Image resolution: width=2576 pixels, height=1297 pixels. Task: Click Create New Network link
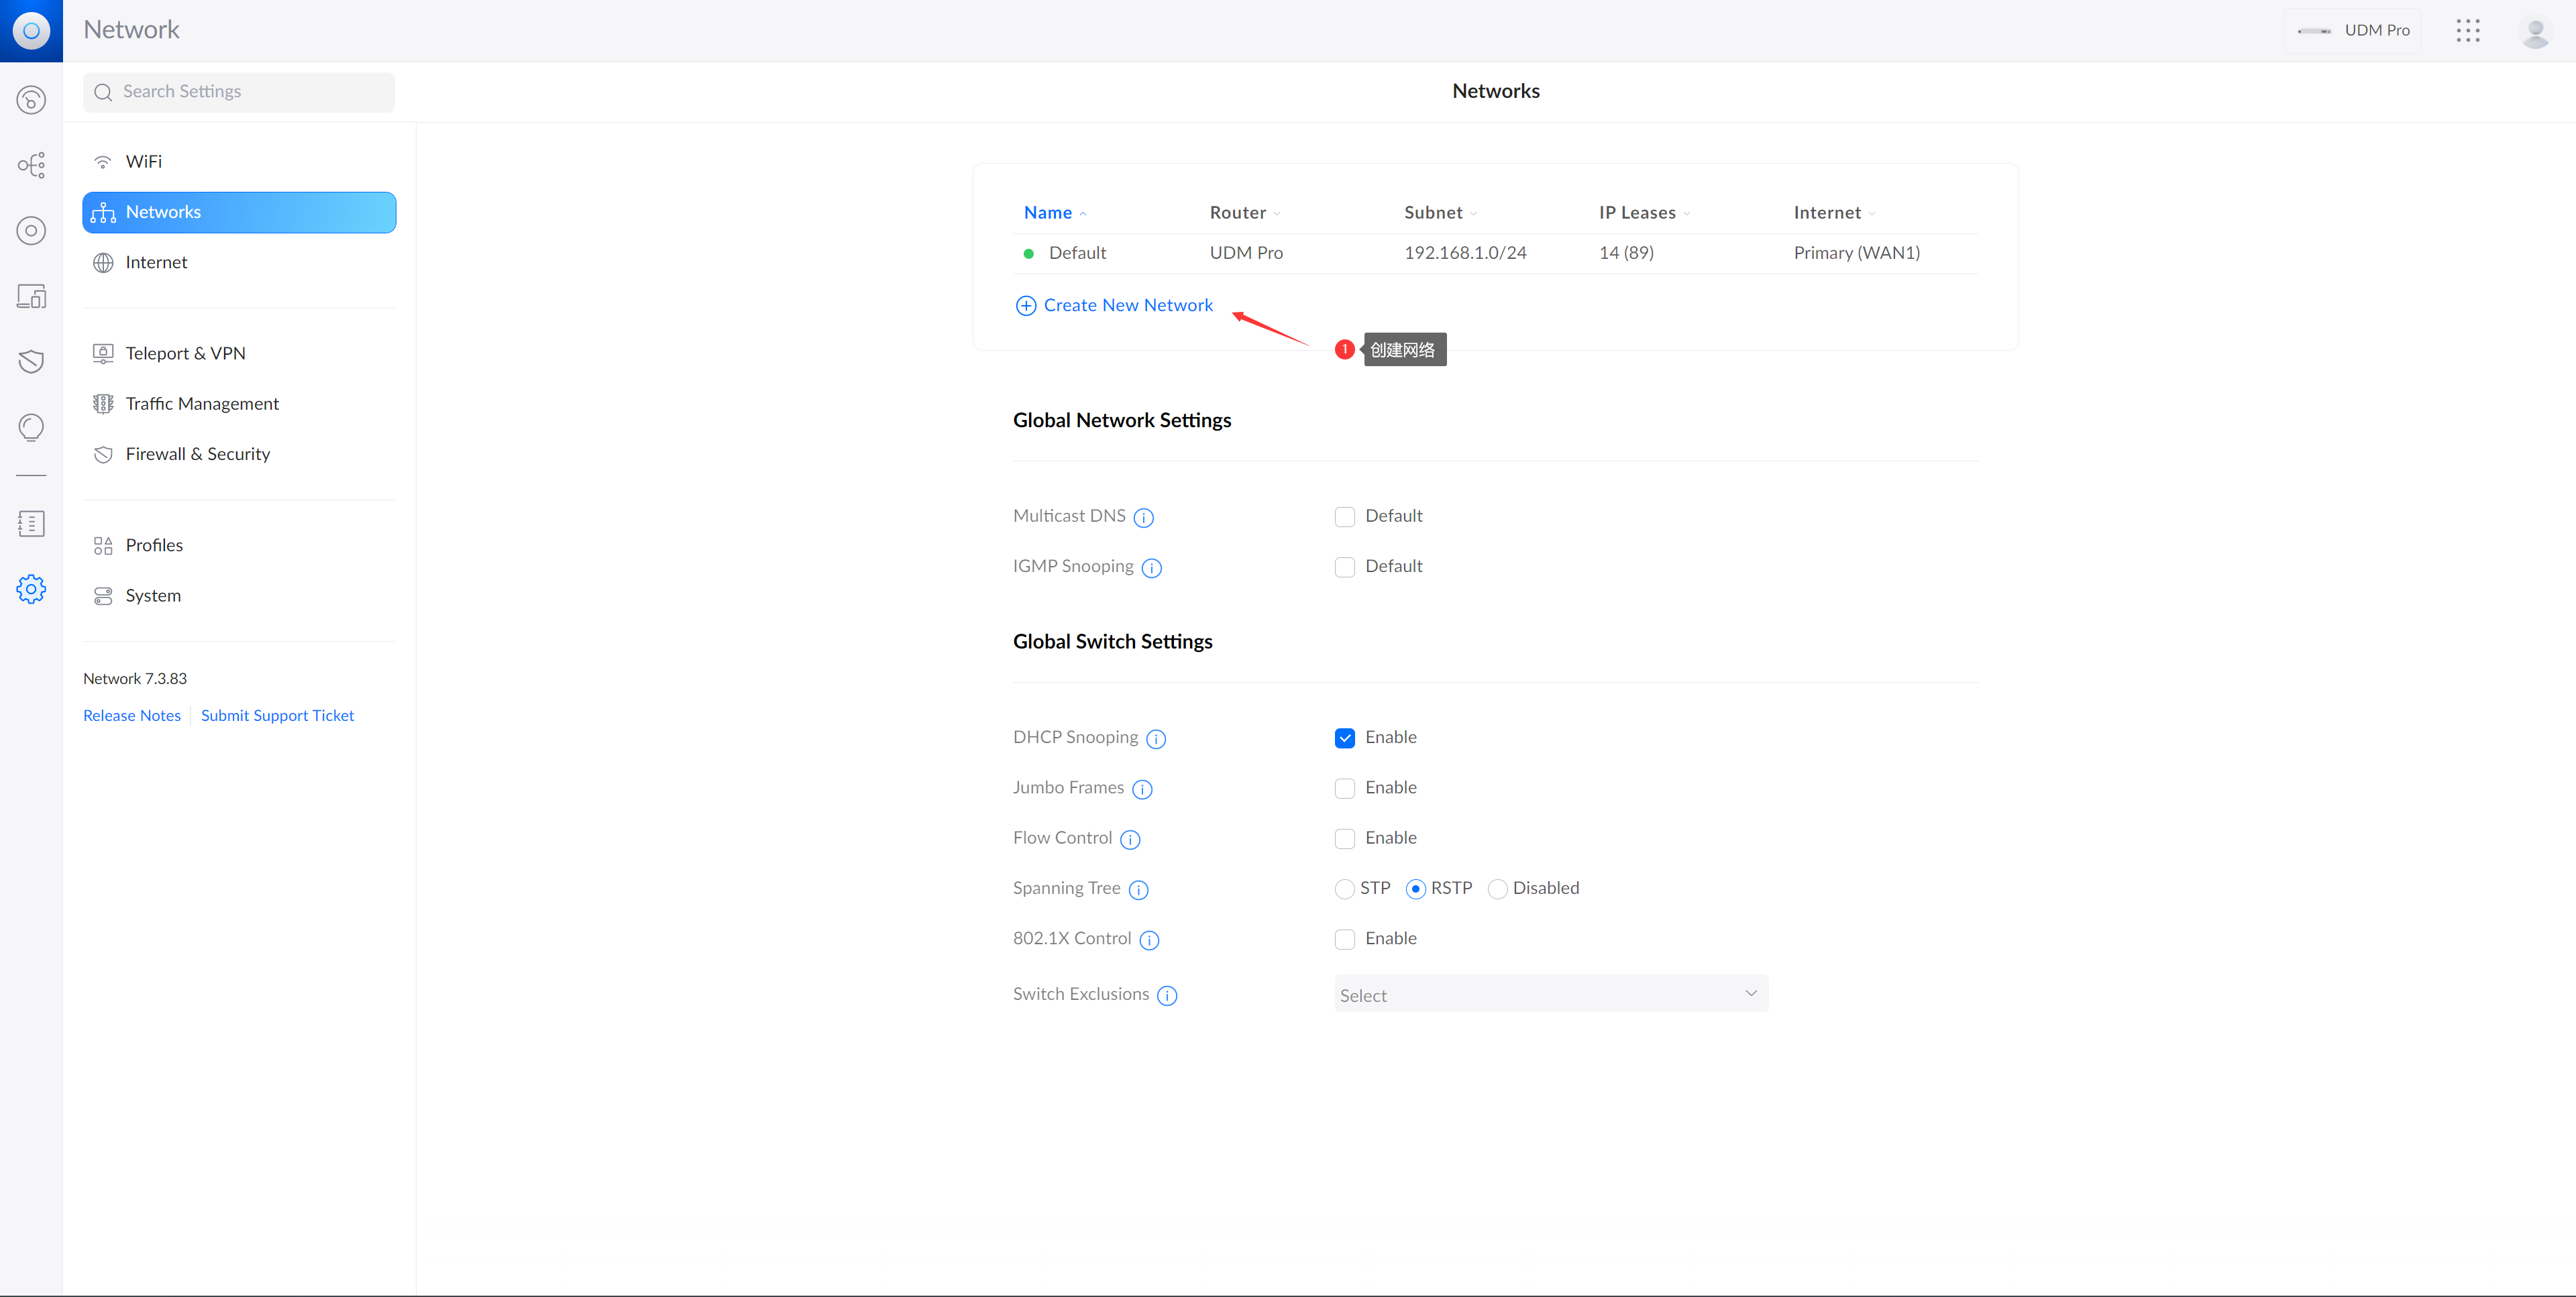1128,306
